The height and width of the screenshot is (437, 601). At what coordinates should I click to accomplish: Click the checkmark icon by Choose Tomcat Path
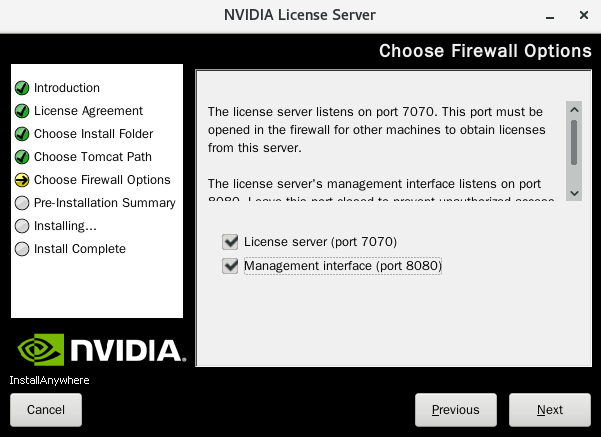22,157
